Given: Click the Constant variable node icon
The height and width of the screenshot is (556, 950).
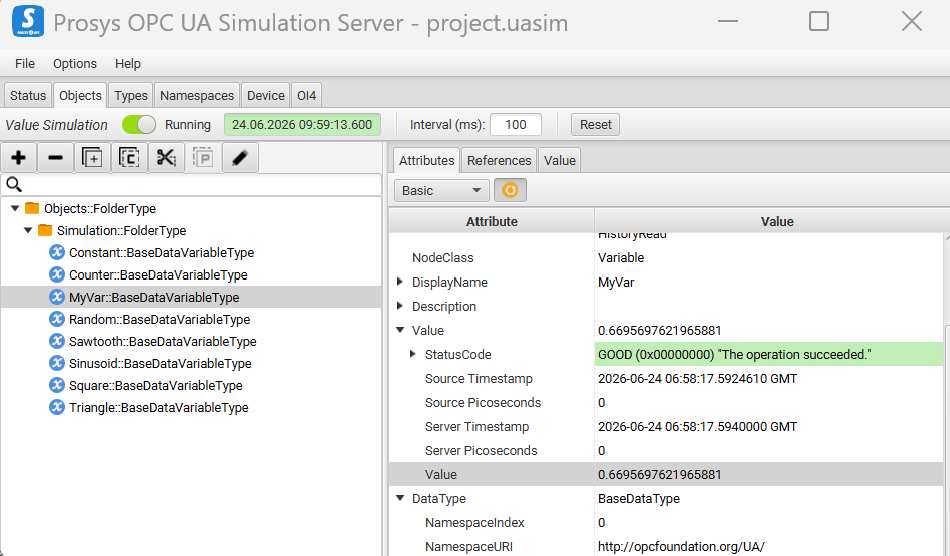Looking at the screenshot, I should click(57, 252).
